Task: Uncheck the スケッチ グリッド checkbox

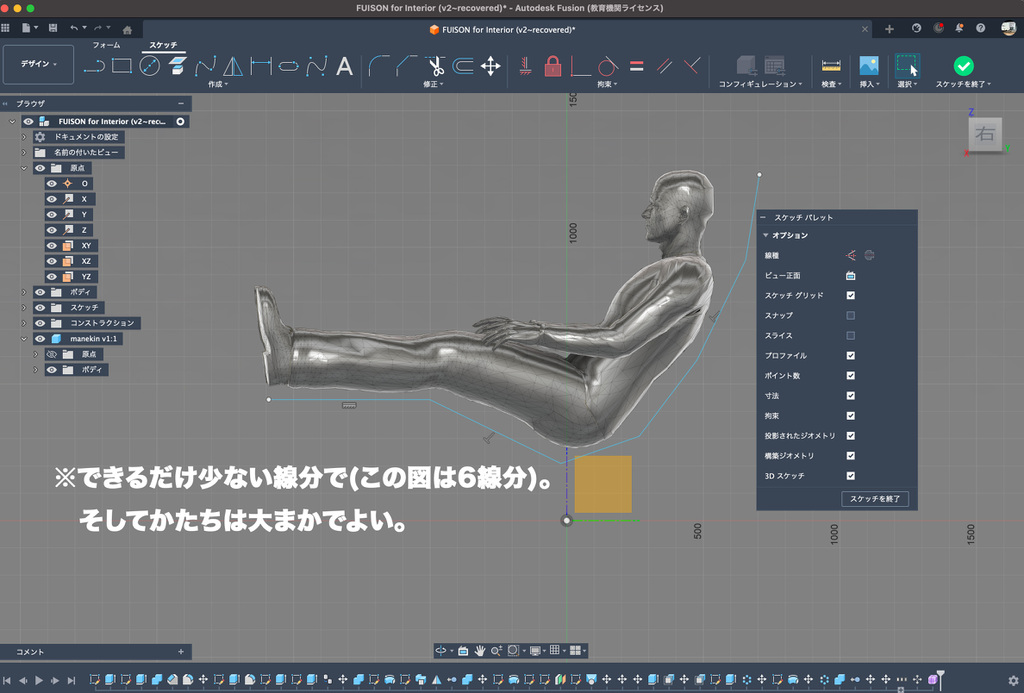Action: coord(851,296)
